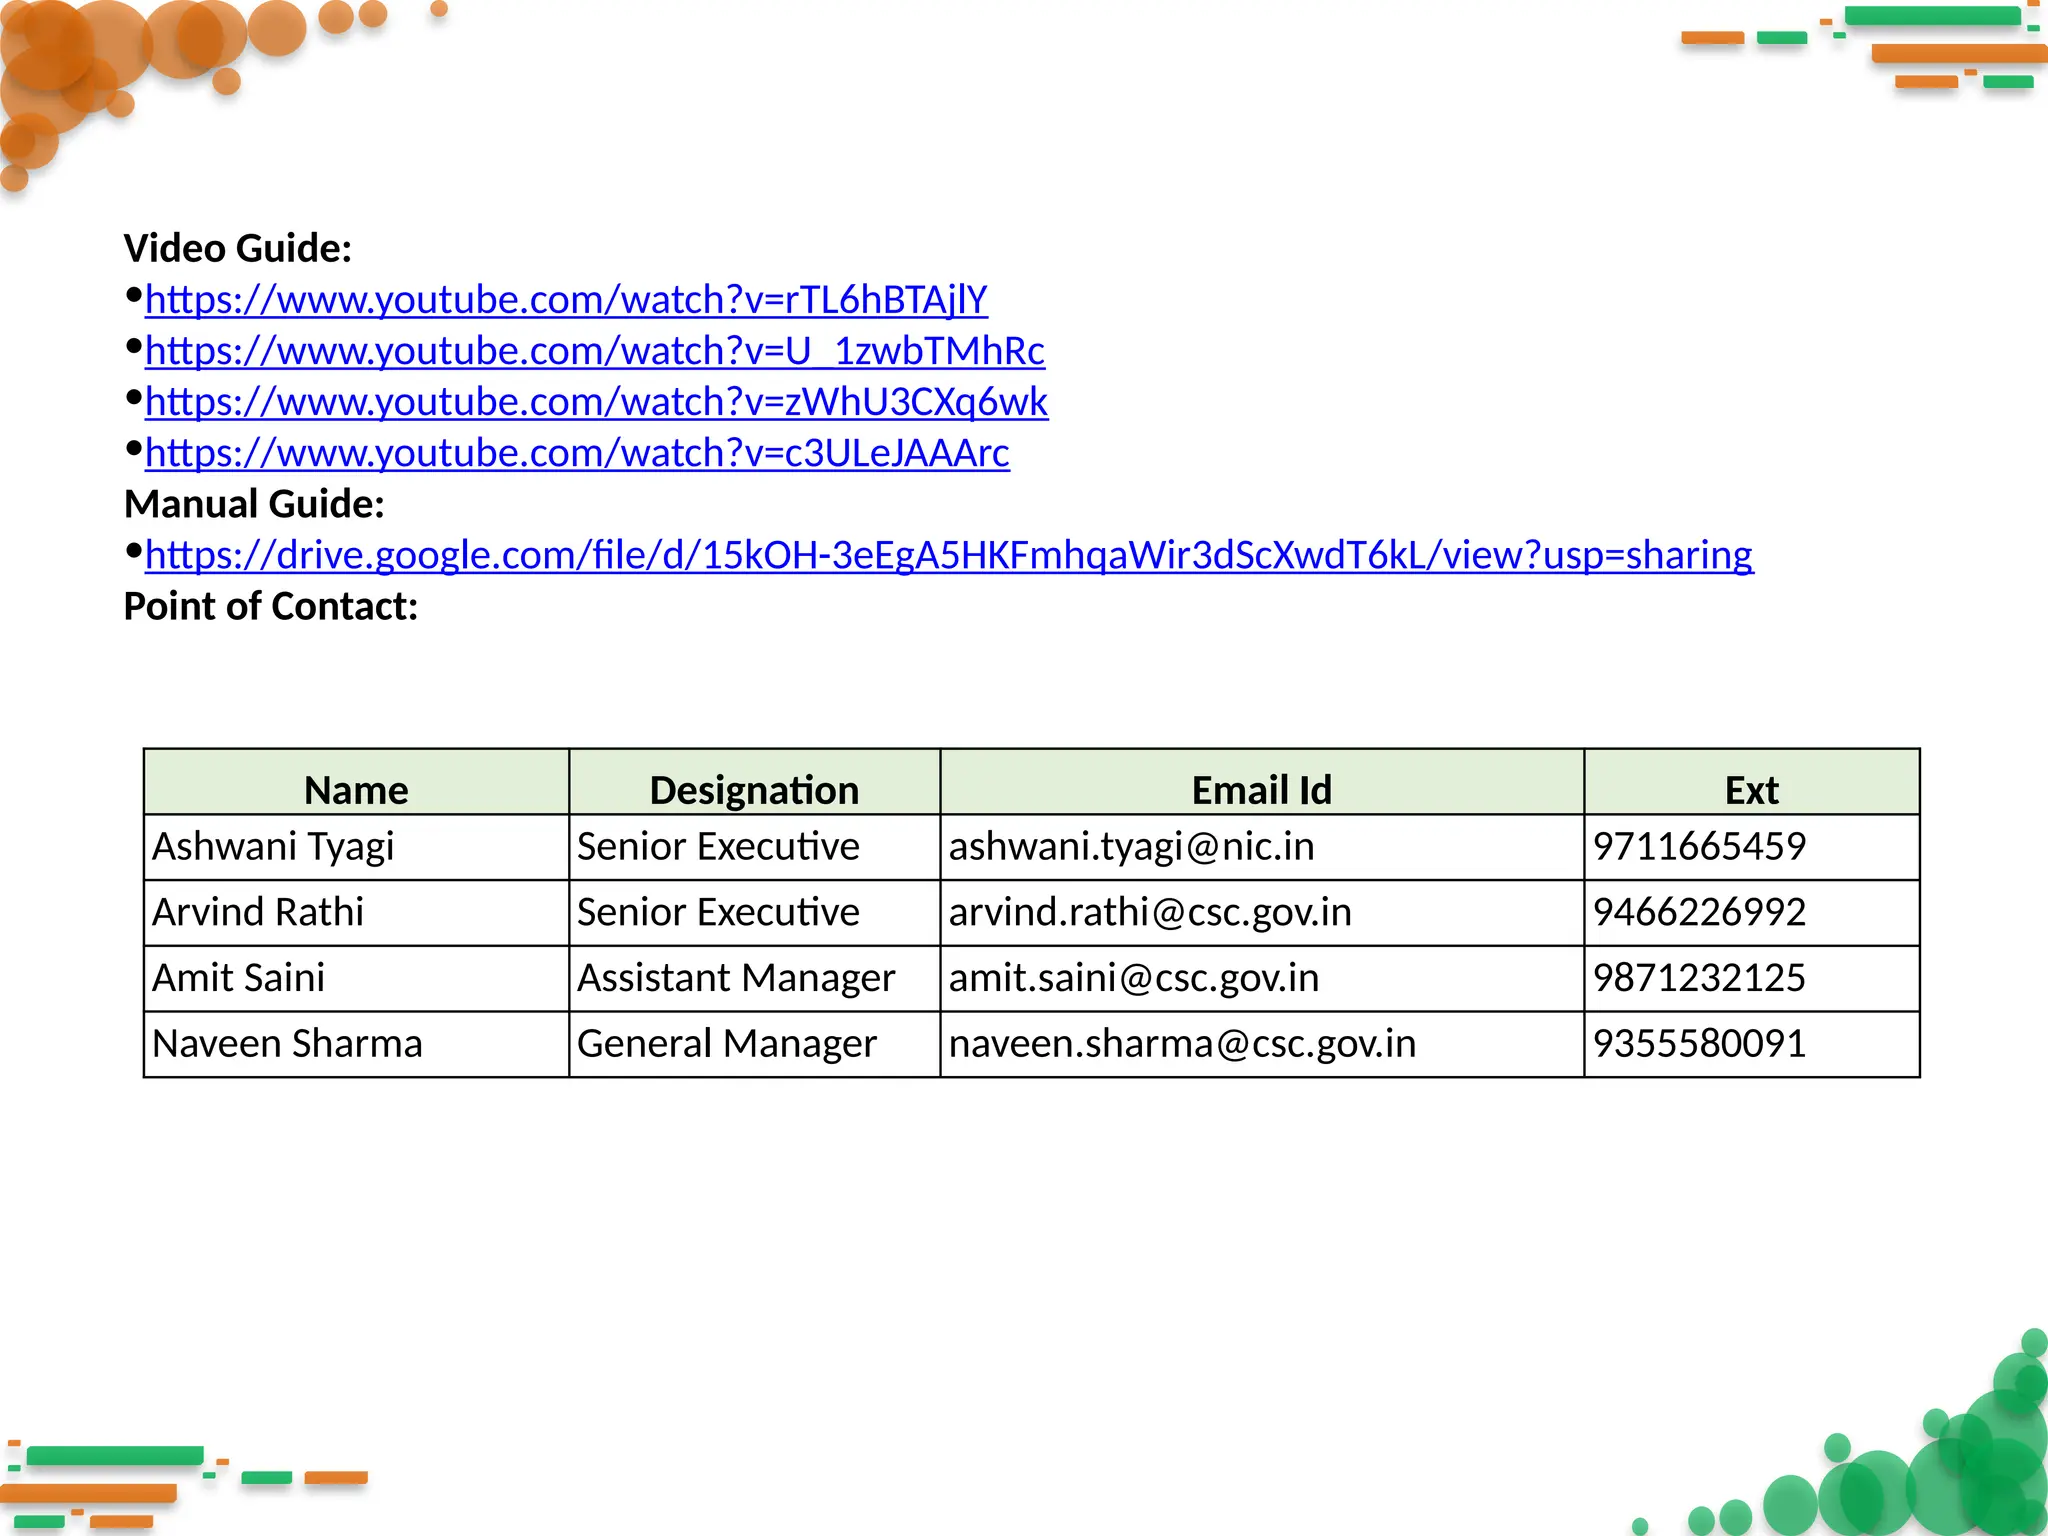This screenshot has height=1536, width=2048.
Task: Open the c3ULeJAAArc YouTube video link
Action: tap(577, 453)
